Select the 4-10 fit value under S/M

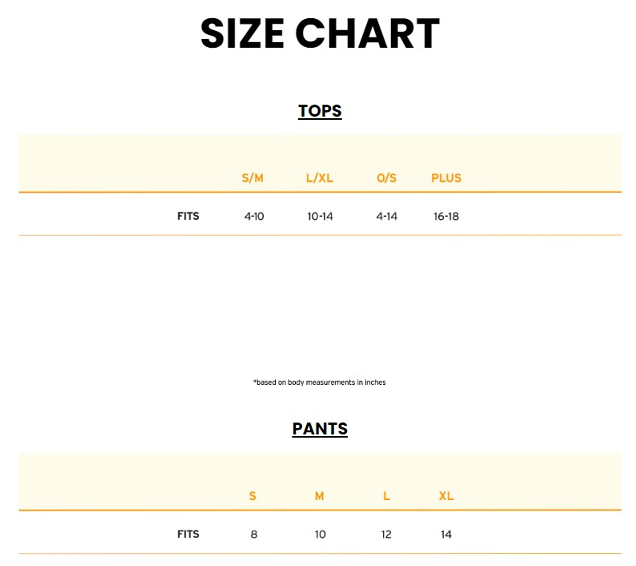click(254, 216)
